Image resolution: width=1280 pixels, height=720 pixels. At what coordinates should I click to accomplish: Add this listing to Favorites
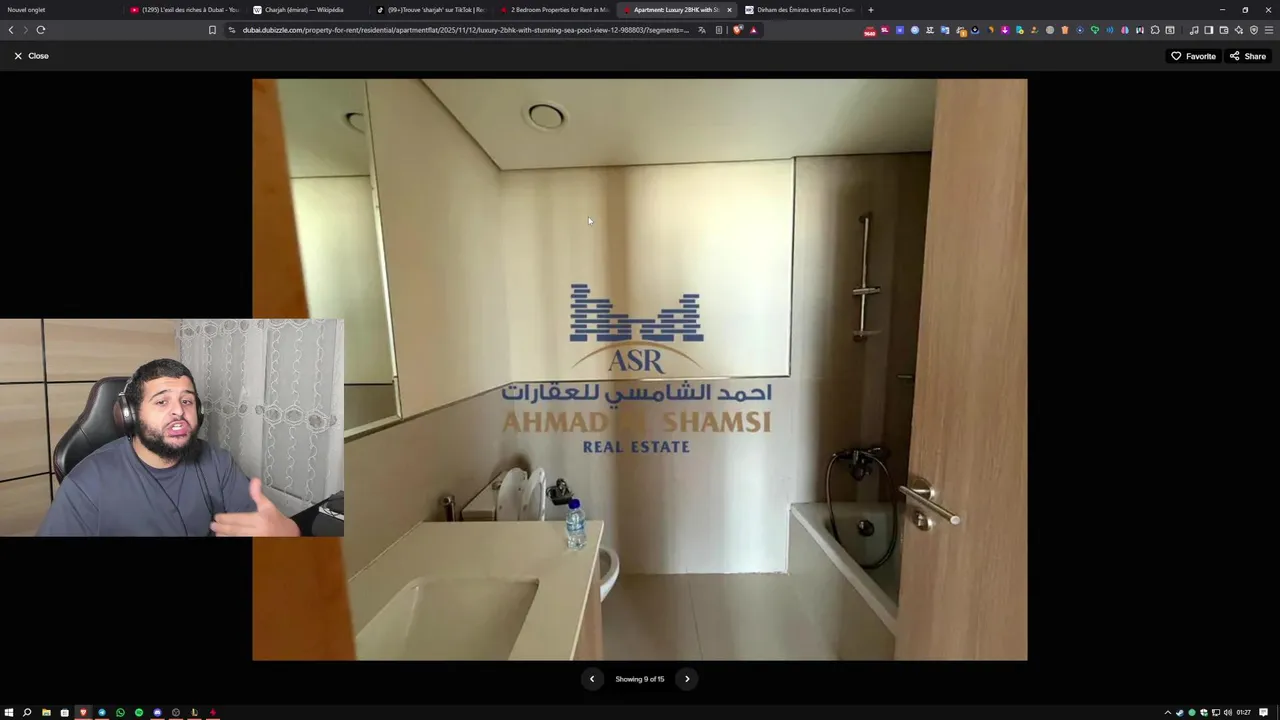point(1193,56)
